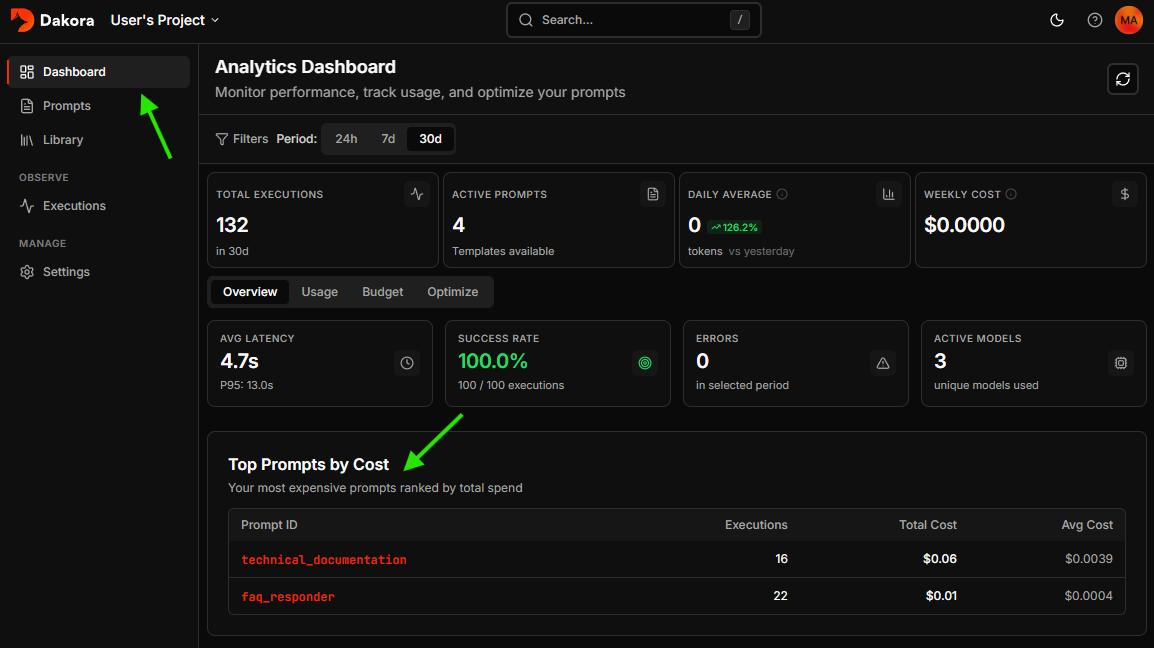Click the clock icon on Avg Latency card
Screen dimensions: 1154x648
tap(408, 363)
